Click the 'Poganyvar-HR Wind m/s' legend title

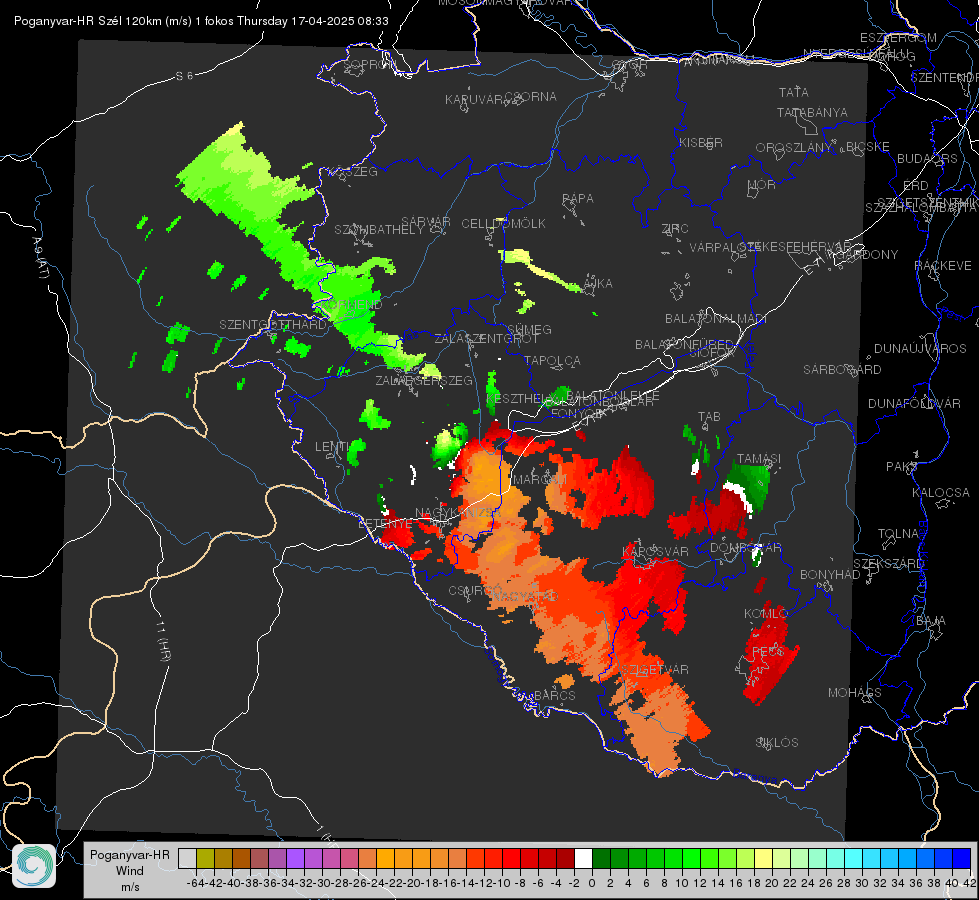coord(130,871)
